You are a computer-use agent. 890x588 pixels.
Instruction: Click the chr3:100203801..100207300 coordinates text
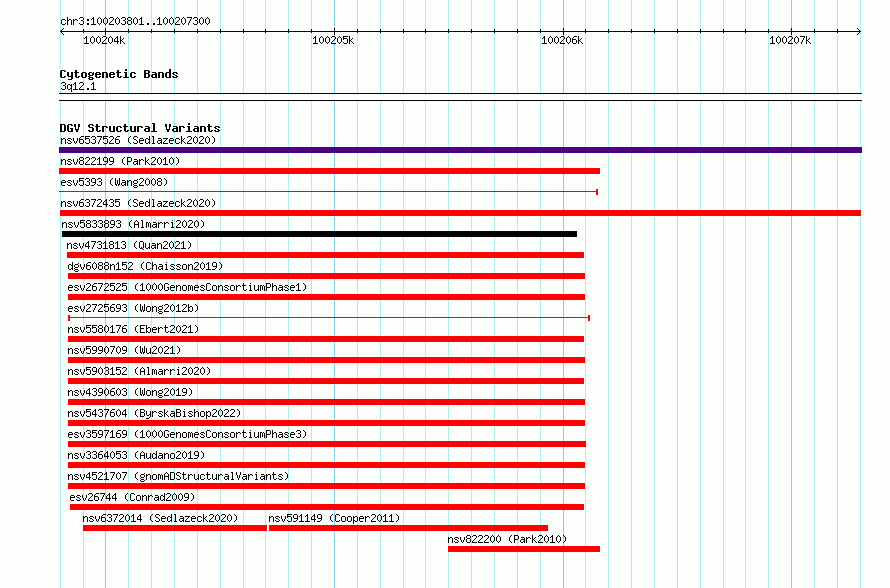pos(135,22)
